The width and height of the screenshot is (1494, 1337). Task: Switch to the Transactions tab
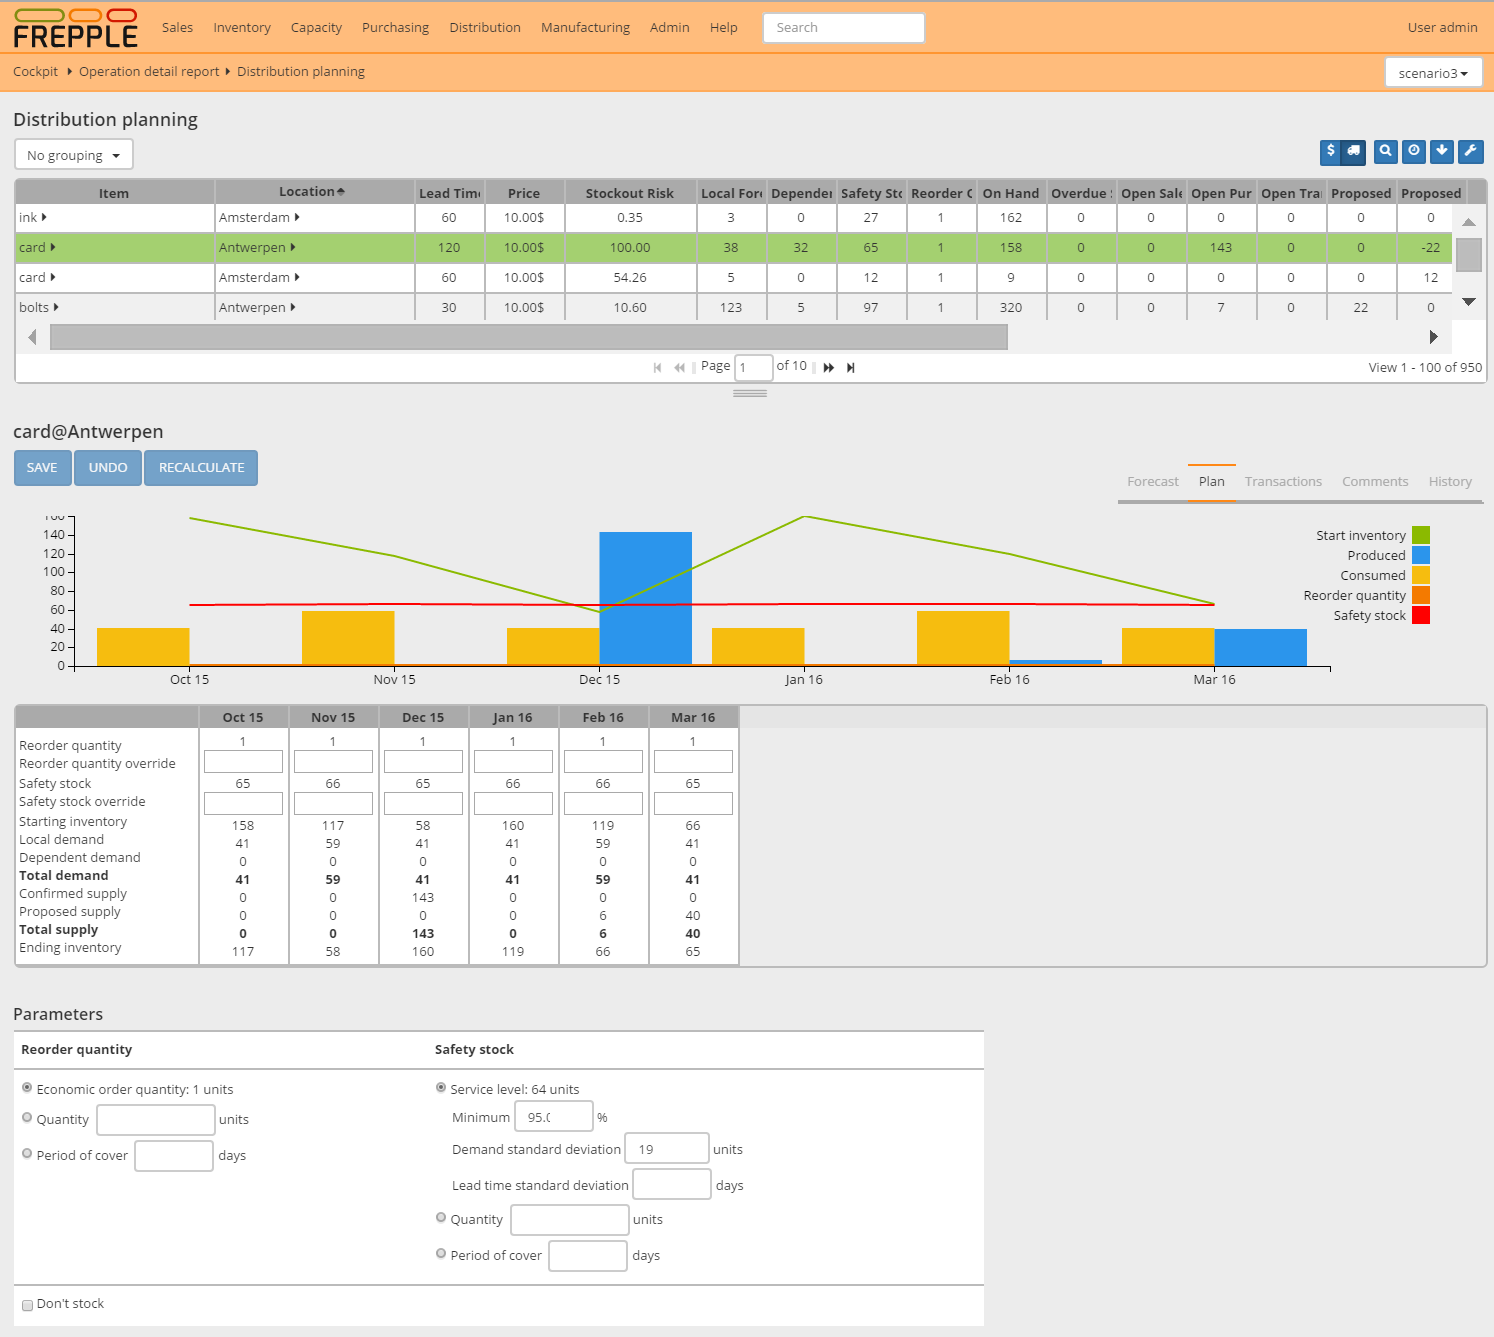pos(1283,482)
